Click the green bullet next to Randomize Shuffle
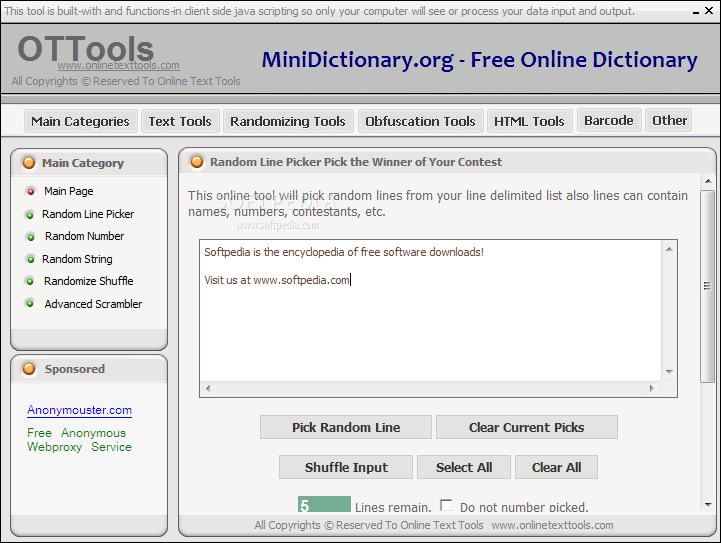The width and height of the screenshot is (721, 543). pyautogui.click(x=30, y=281)
